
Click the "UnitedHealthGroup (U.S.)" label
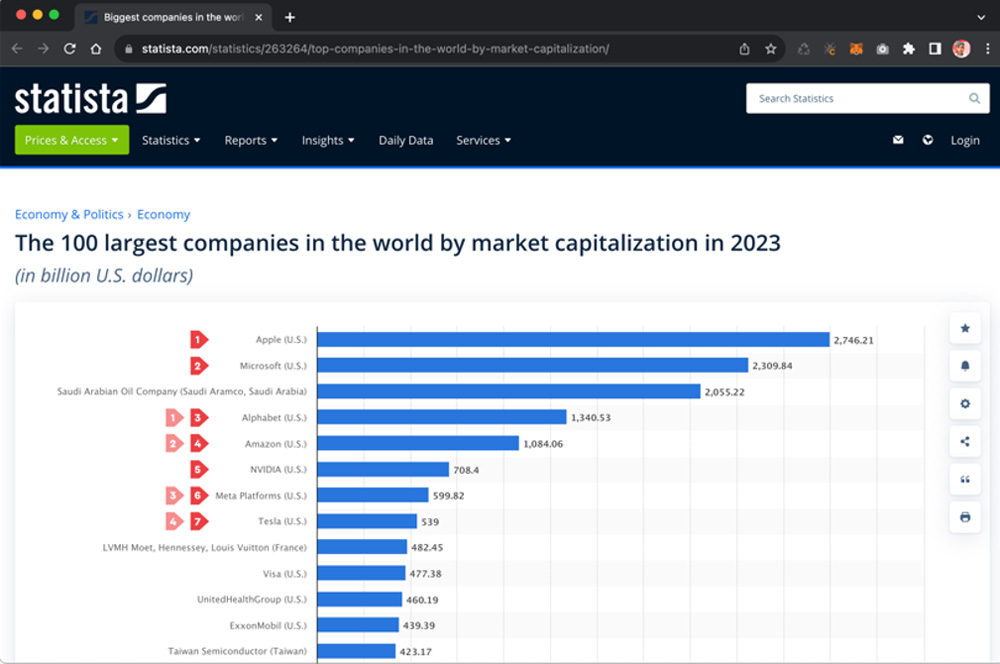(x=252, y=600)
